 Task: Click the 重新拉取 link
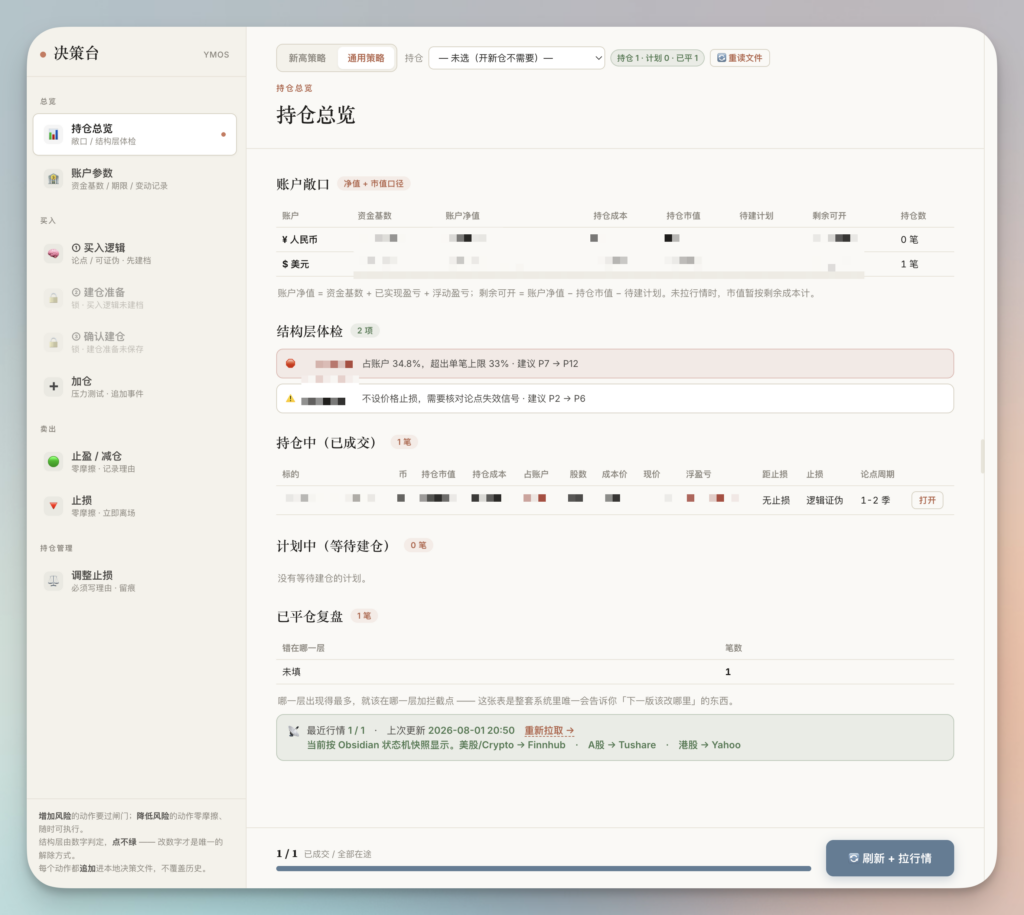[549, 730]
